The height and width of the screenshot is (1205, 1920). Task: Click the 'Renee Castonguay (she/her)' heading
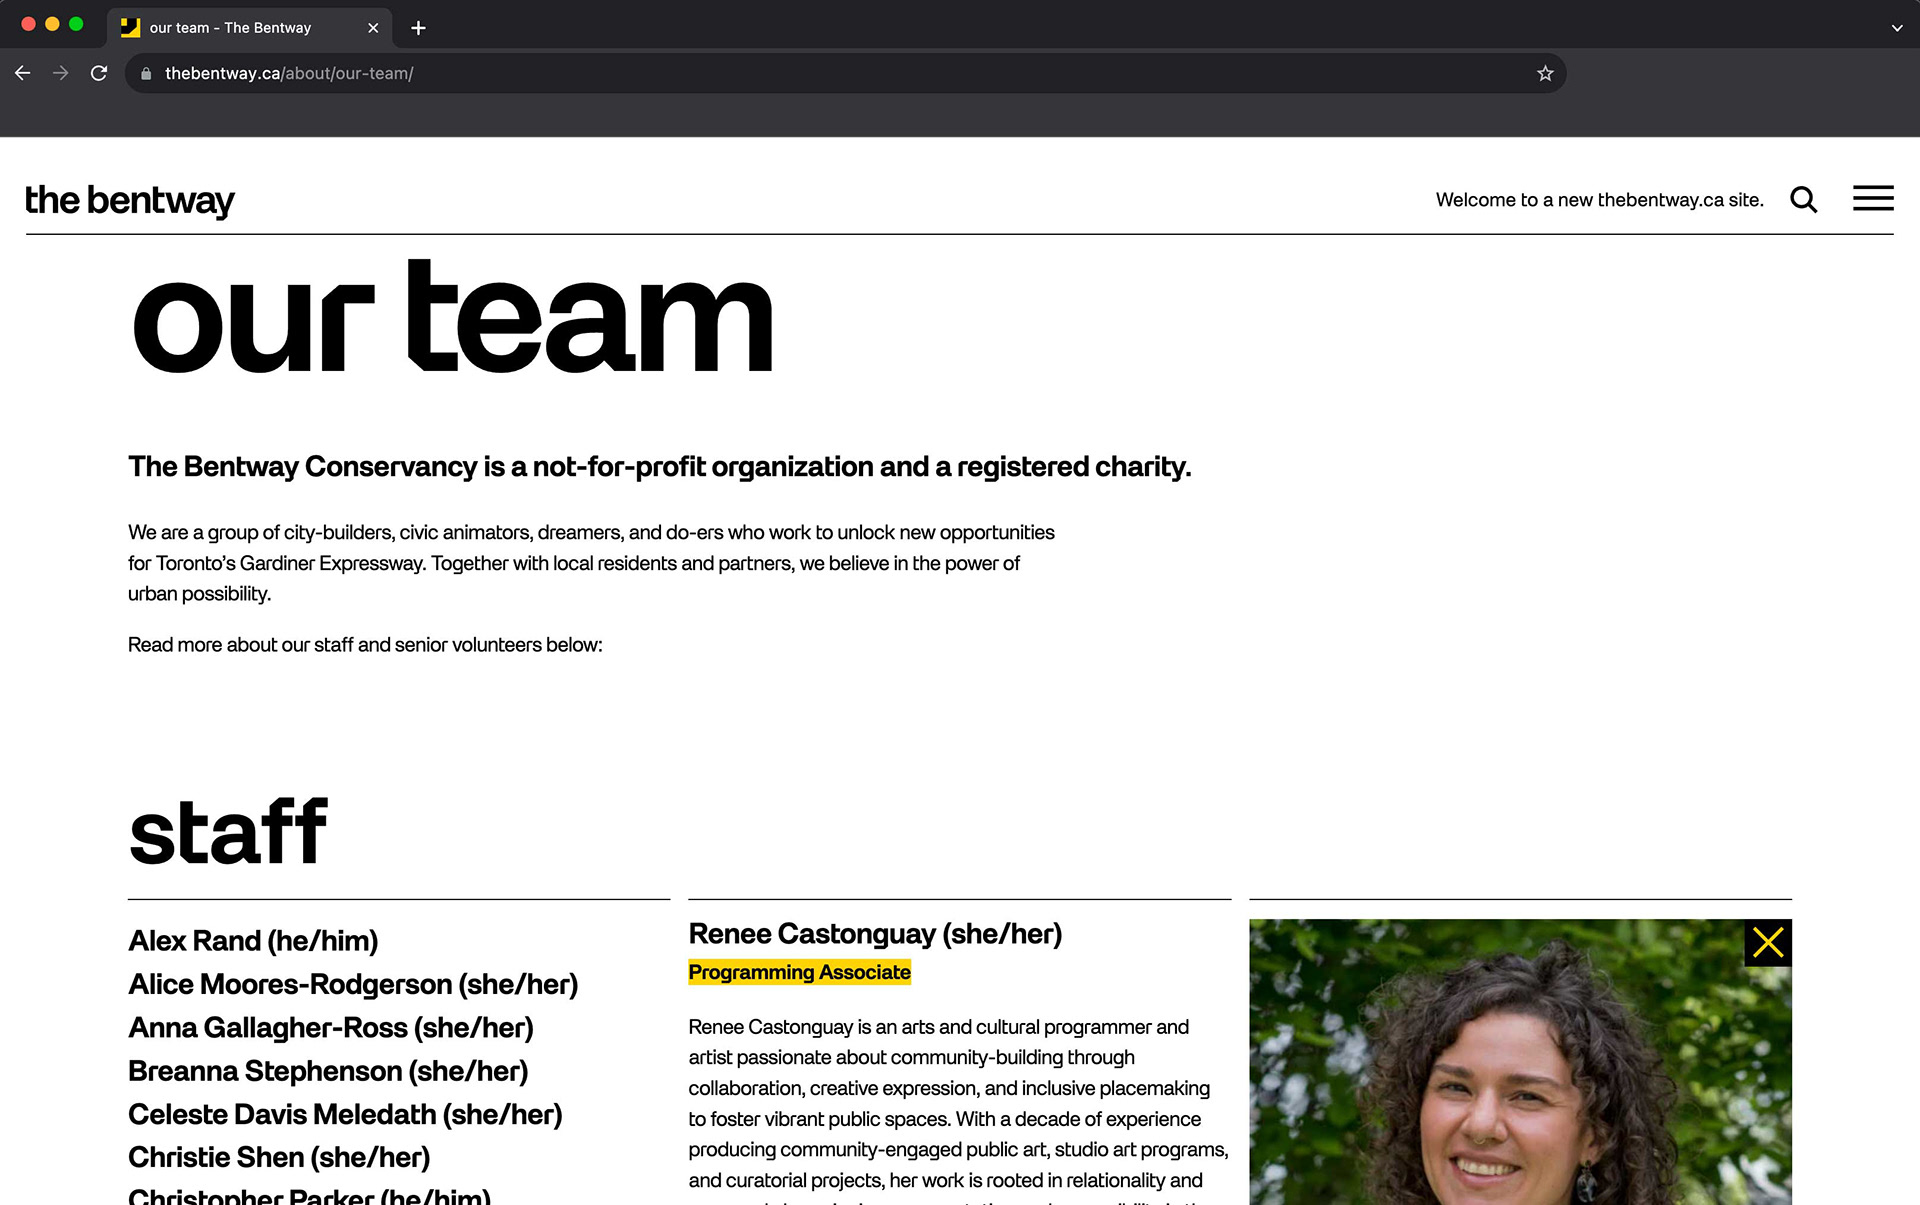pos(875,934)
